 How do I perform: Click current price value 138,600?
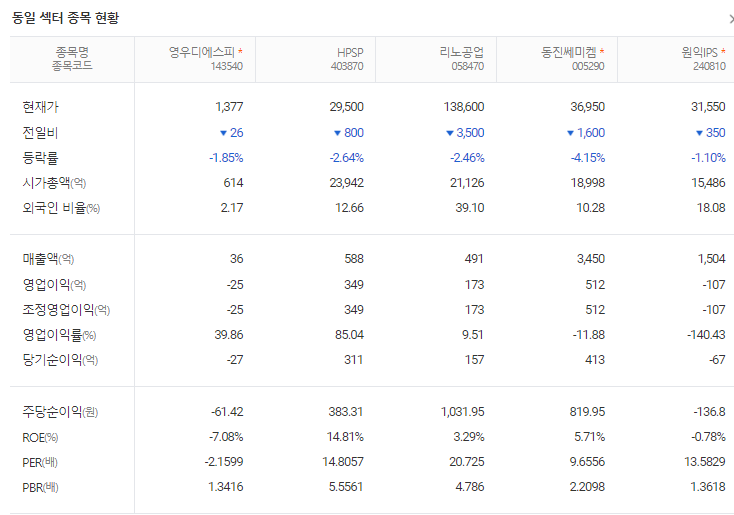click(464, 107)
